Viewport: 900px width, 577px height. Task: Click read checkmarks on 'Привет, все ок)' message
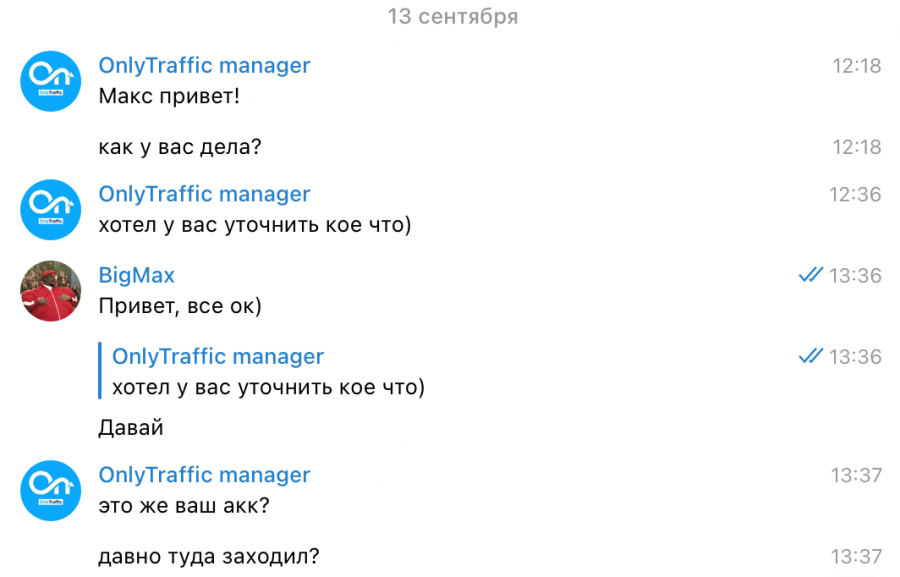click(810, 275)
